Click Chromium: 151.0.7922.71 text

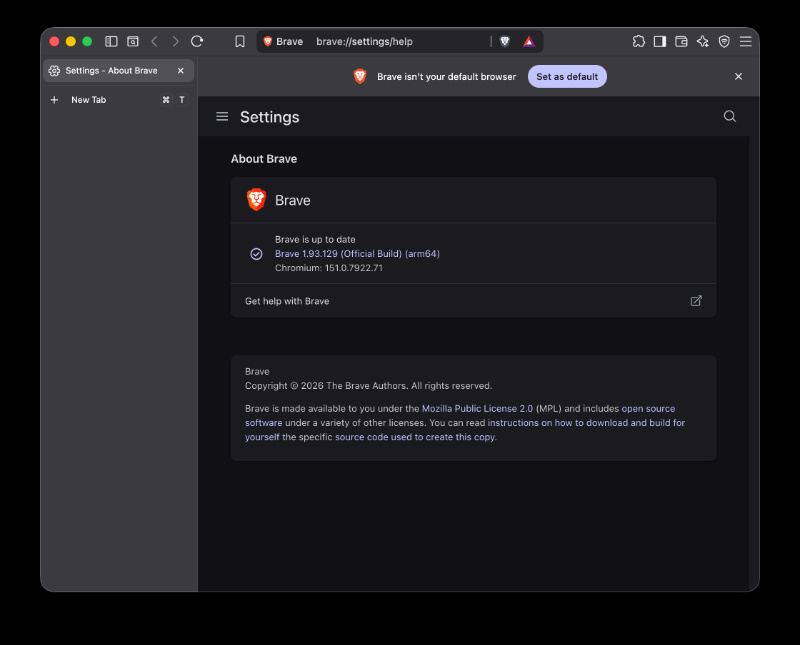pyautogui.click(x=329, y=268)
